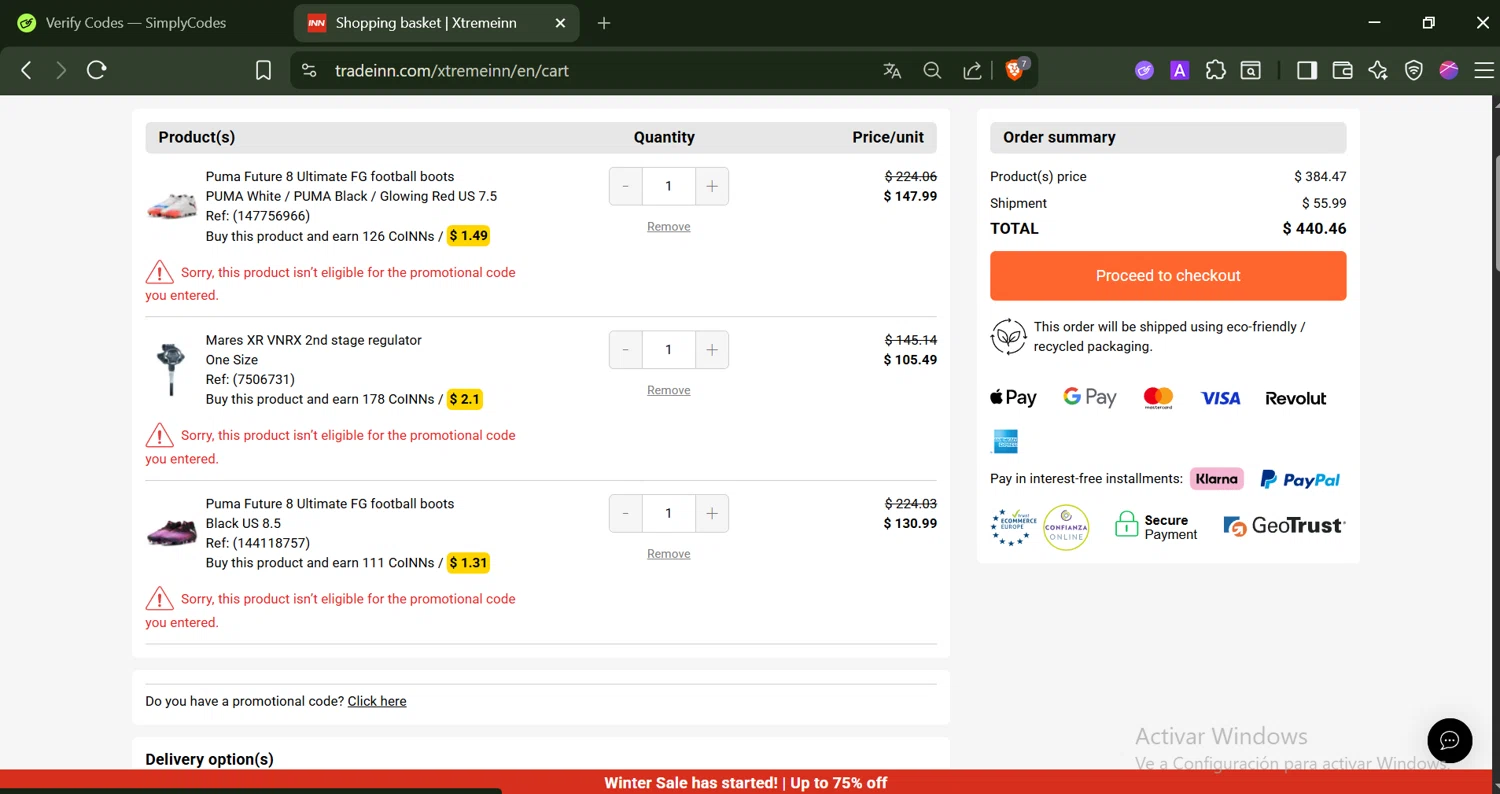Click the Apple Pay logo

1013,398
